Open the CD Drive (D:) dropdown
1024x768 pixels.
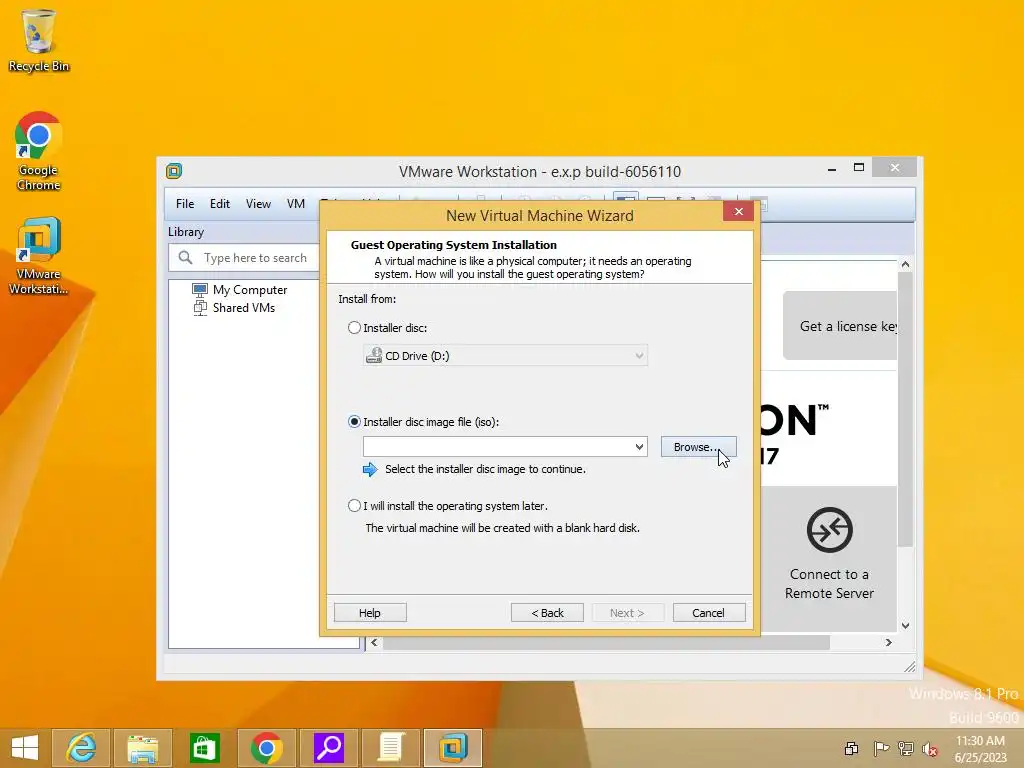505,356
